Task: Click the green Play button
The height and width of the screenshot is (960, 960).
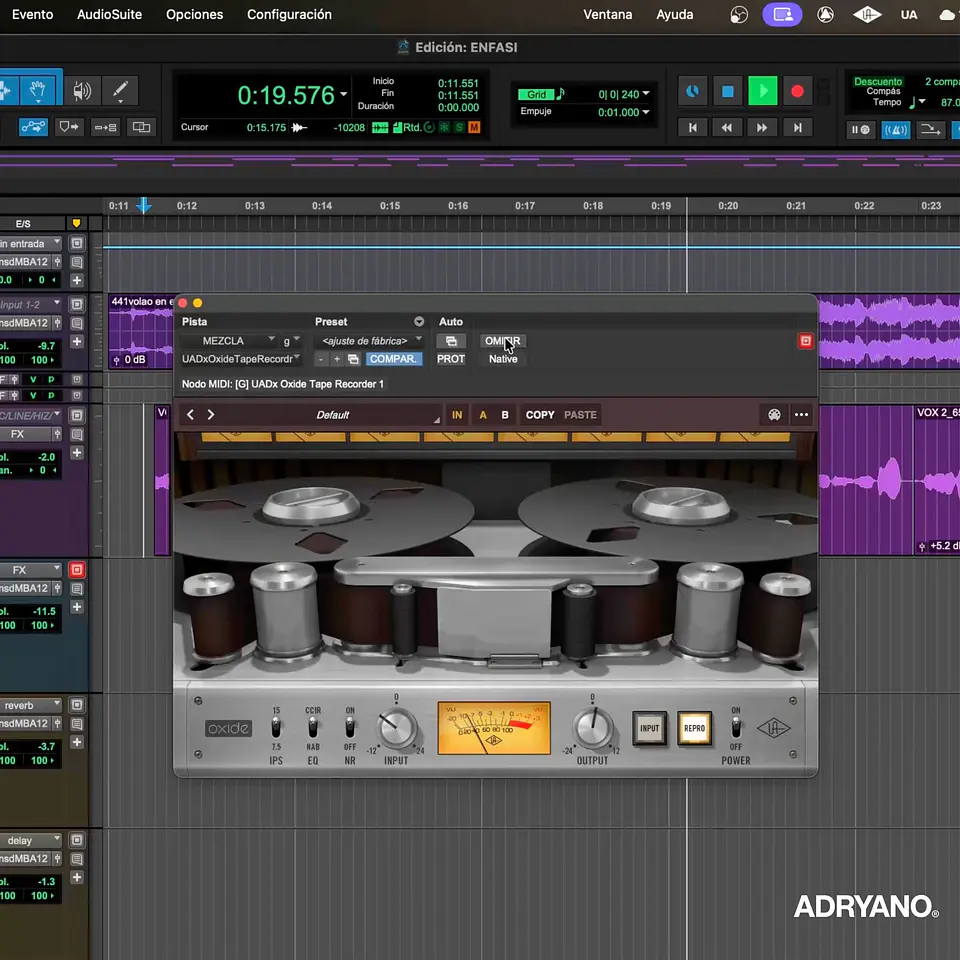Action: [762, 91]
